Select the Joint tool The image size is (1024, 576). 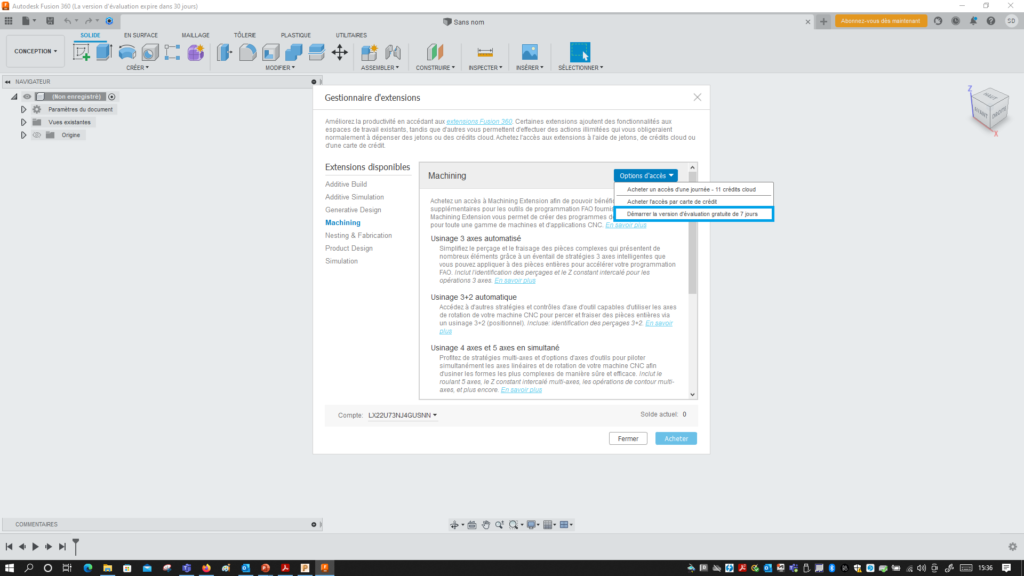pyautogui.click(x=392, y=52)
